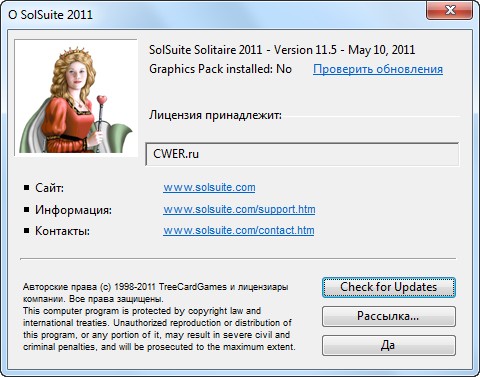Click the О SolSuite 2011 title bar text
Image resolution: width=480 pixels, height=377 pixels.
(50, 15)
